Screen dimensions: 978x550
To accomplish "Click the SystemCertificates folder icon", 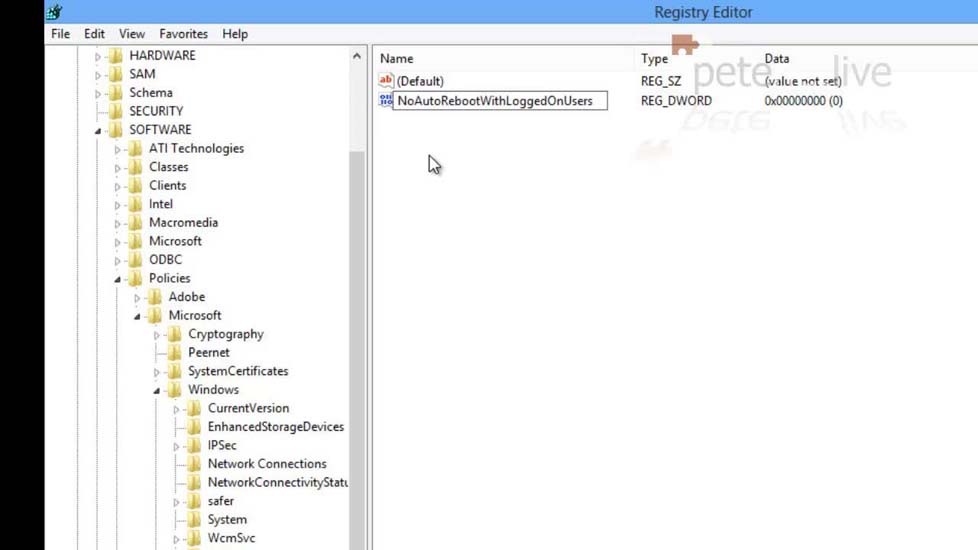I will coord(175,371).
